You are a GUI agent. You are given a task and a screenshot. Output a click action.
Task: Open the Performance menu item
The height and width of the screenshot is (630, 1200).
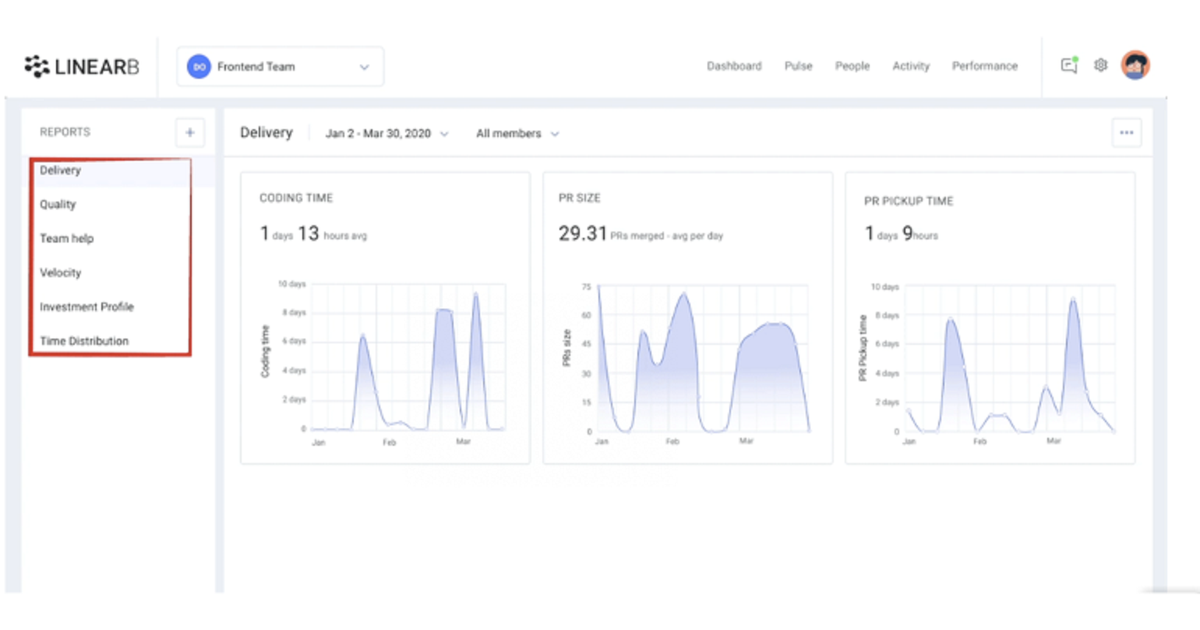[984, 66]
